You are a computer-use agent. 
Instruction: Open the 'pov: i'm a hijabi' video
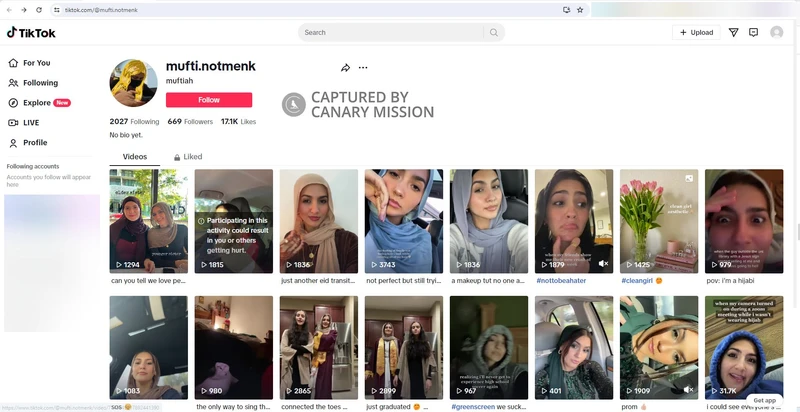(744, 221)
